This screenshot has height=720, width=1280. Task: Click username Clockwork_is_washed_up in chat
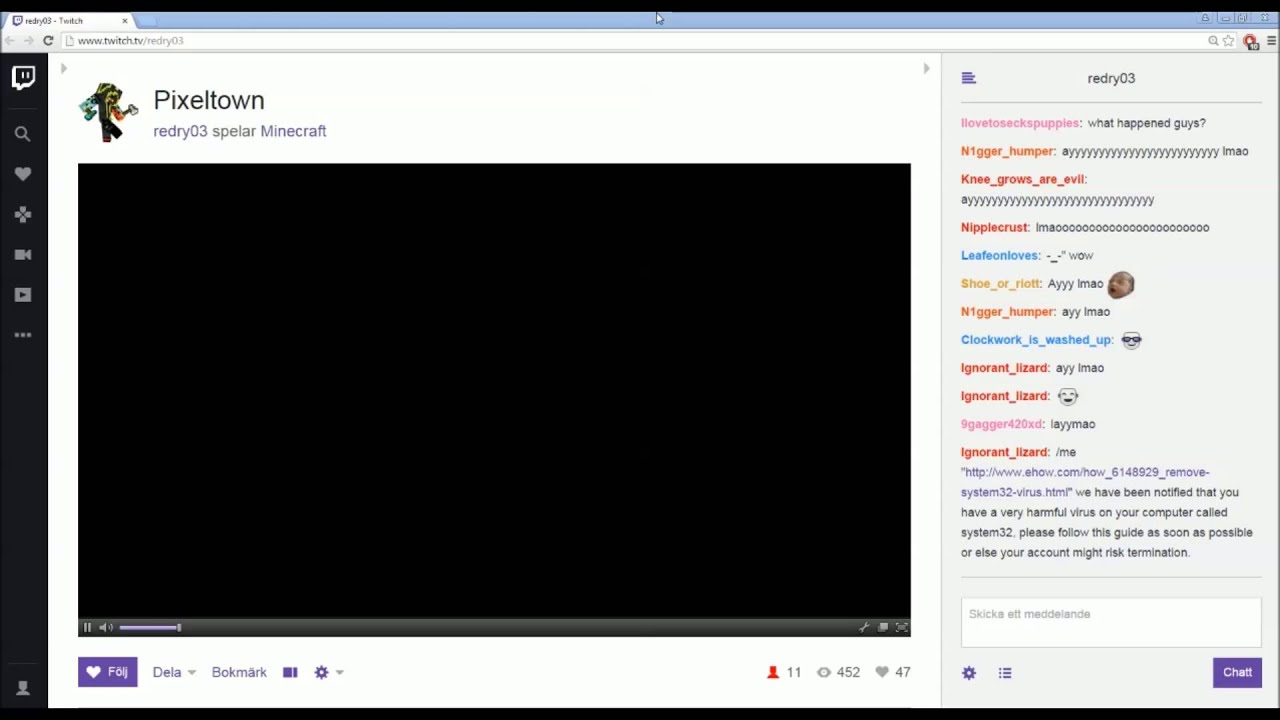point(1036,339)
